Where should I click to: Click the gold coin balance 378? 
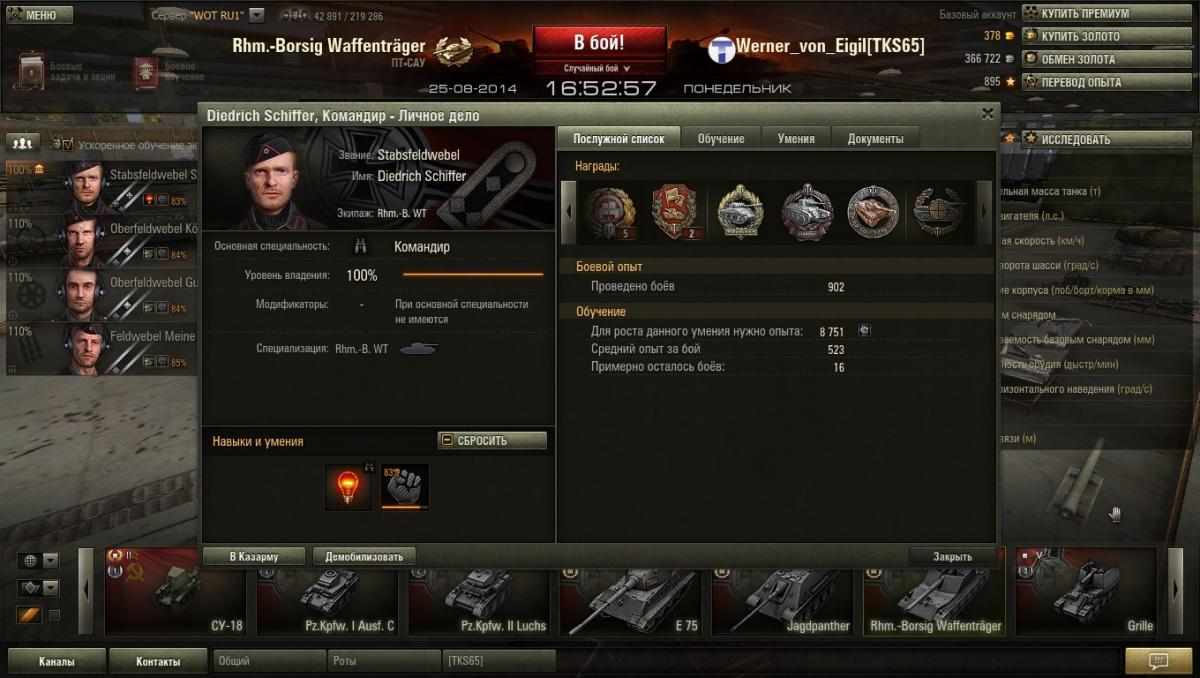(x=998, y=36)
